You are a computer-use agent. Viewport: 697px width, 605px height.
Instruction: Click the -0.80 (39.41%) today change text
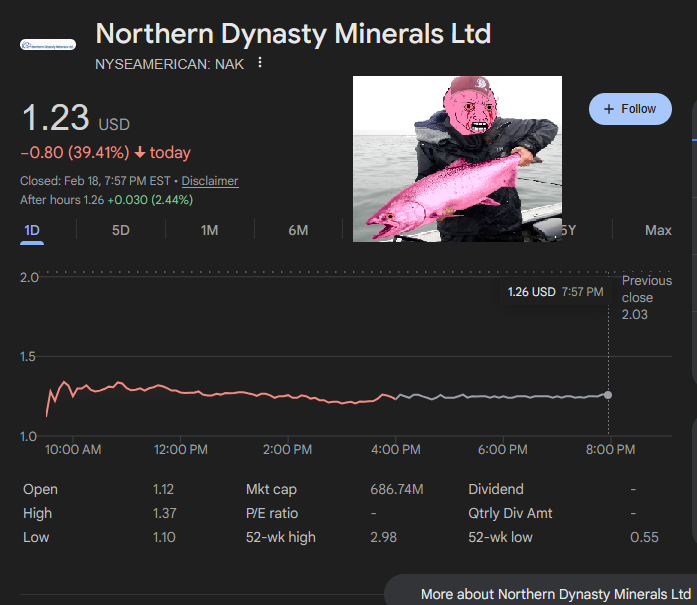106,152
